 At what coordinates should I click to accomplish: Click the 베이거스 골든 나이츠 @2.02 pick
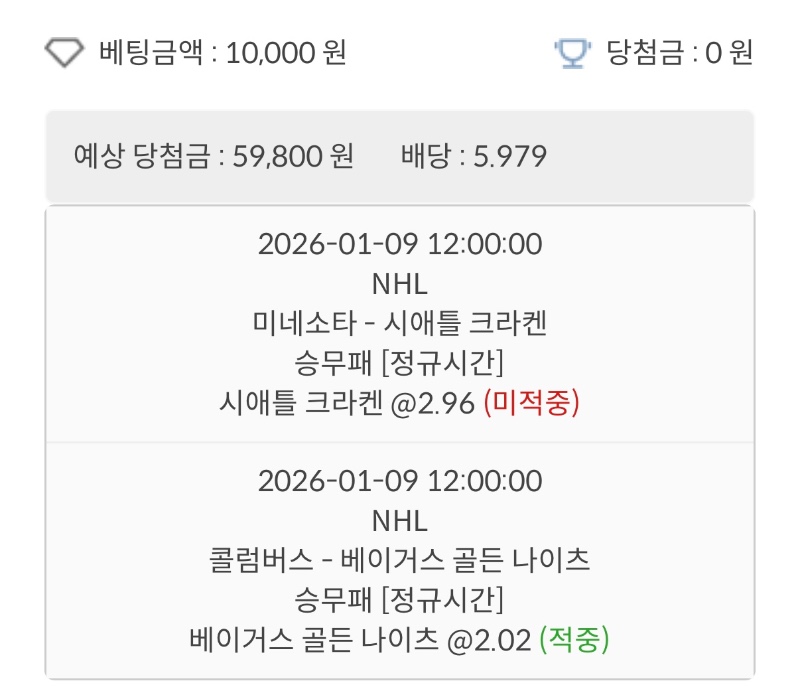pos(360,639)
